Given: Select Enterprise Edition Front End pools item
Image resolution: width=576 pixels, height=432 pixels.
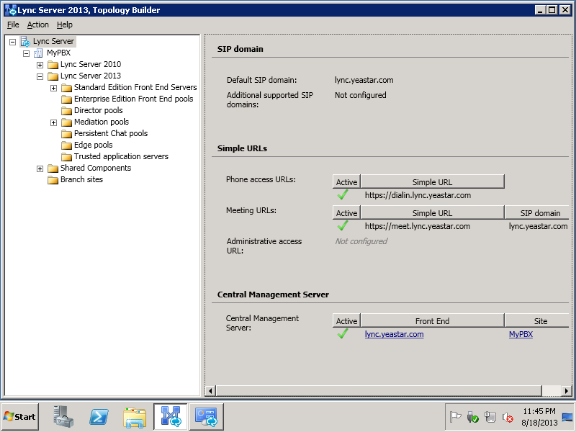Looking at the screenshot, I should click(x=134, y=99).
